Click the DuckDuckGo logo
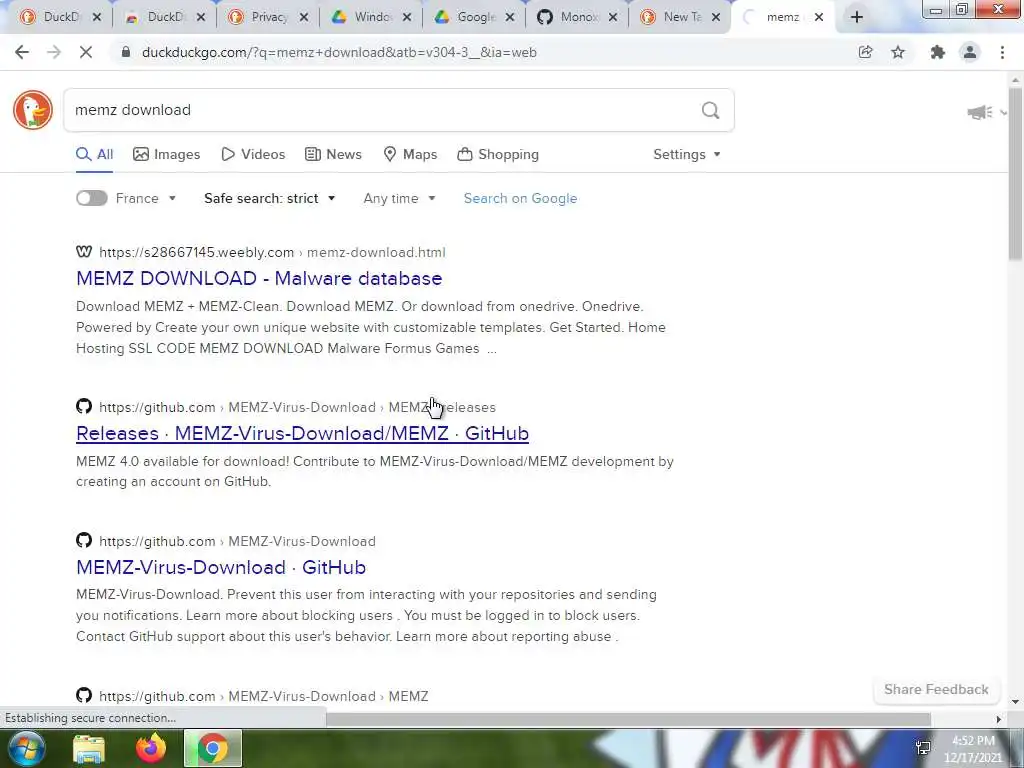This screenshot has height=768, width=1024. pyautogui.click(x=33, y=110)
